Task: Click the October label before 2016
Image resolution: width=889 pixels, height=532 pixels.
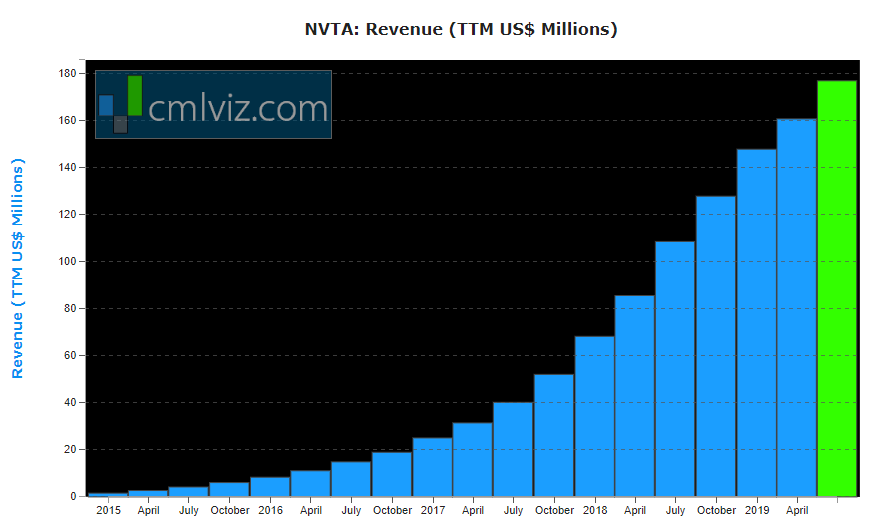Action: click(230, 510)
